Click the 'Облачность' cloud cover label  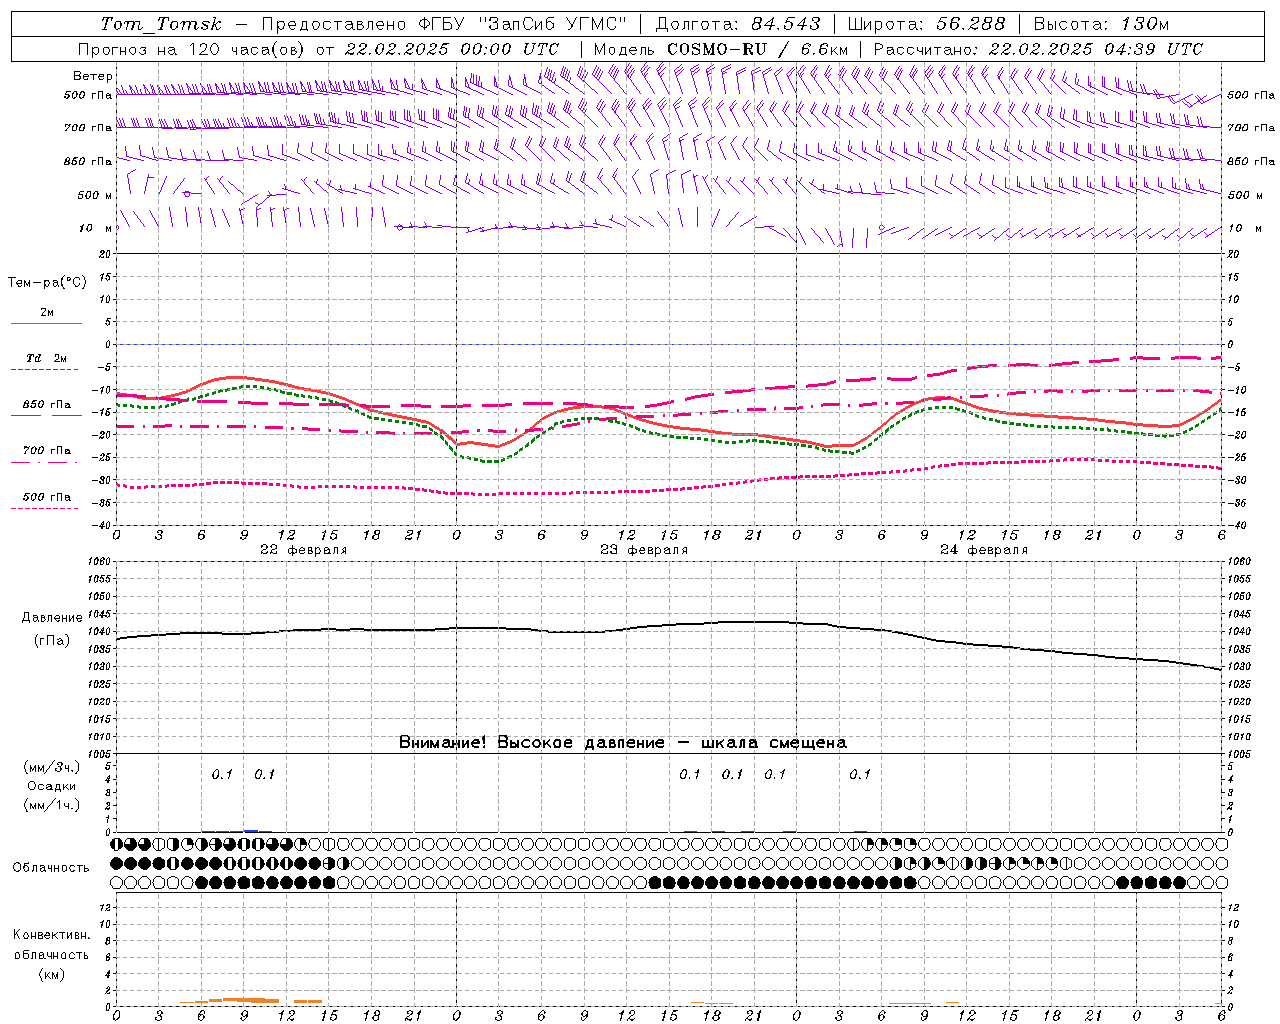point(51,867)
